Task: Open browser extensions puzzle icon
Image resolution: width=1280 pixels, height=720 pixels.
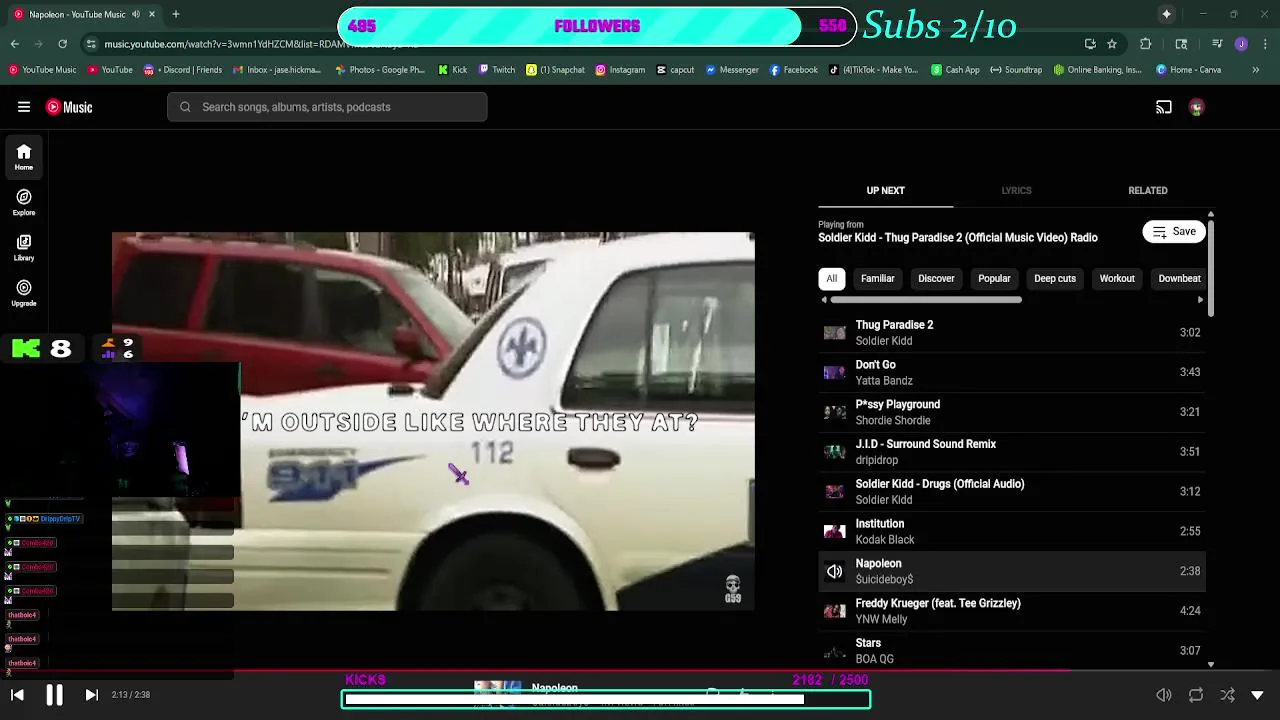Action: 1146,44
